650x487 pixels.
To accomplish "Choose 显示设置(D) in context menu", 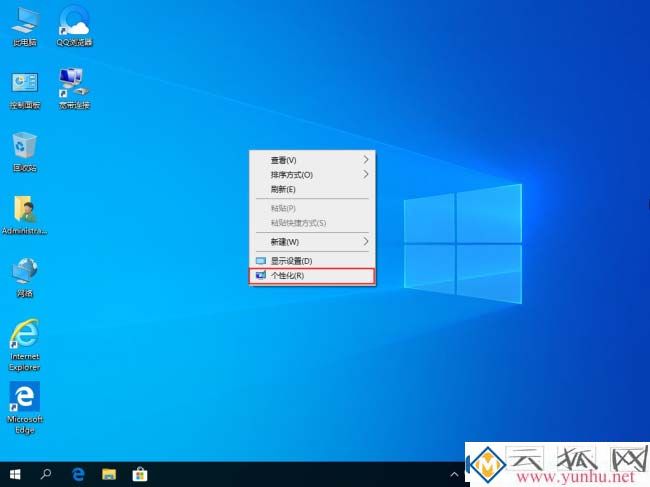I will (x=312, y=261).
